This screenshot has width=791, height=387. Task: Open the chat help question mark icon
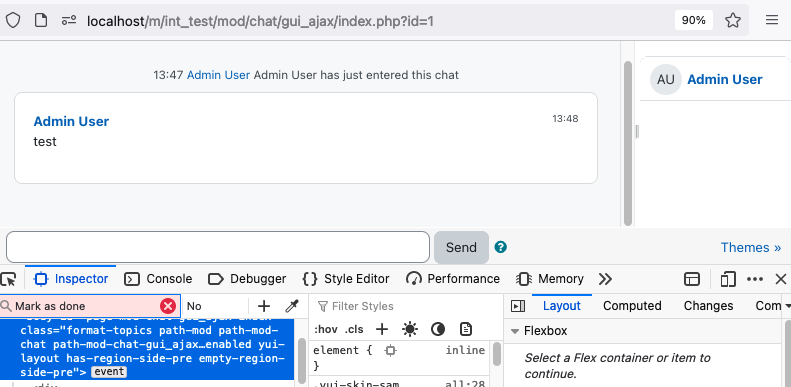[x=500, y=247]
